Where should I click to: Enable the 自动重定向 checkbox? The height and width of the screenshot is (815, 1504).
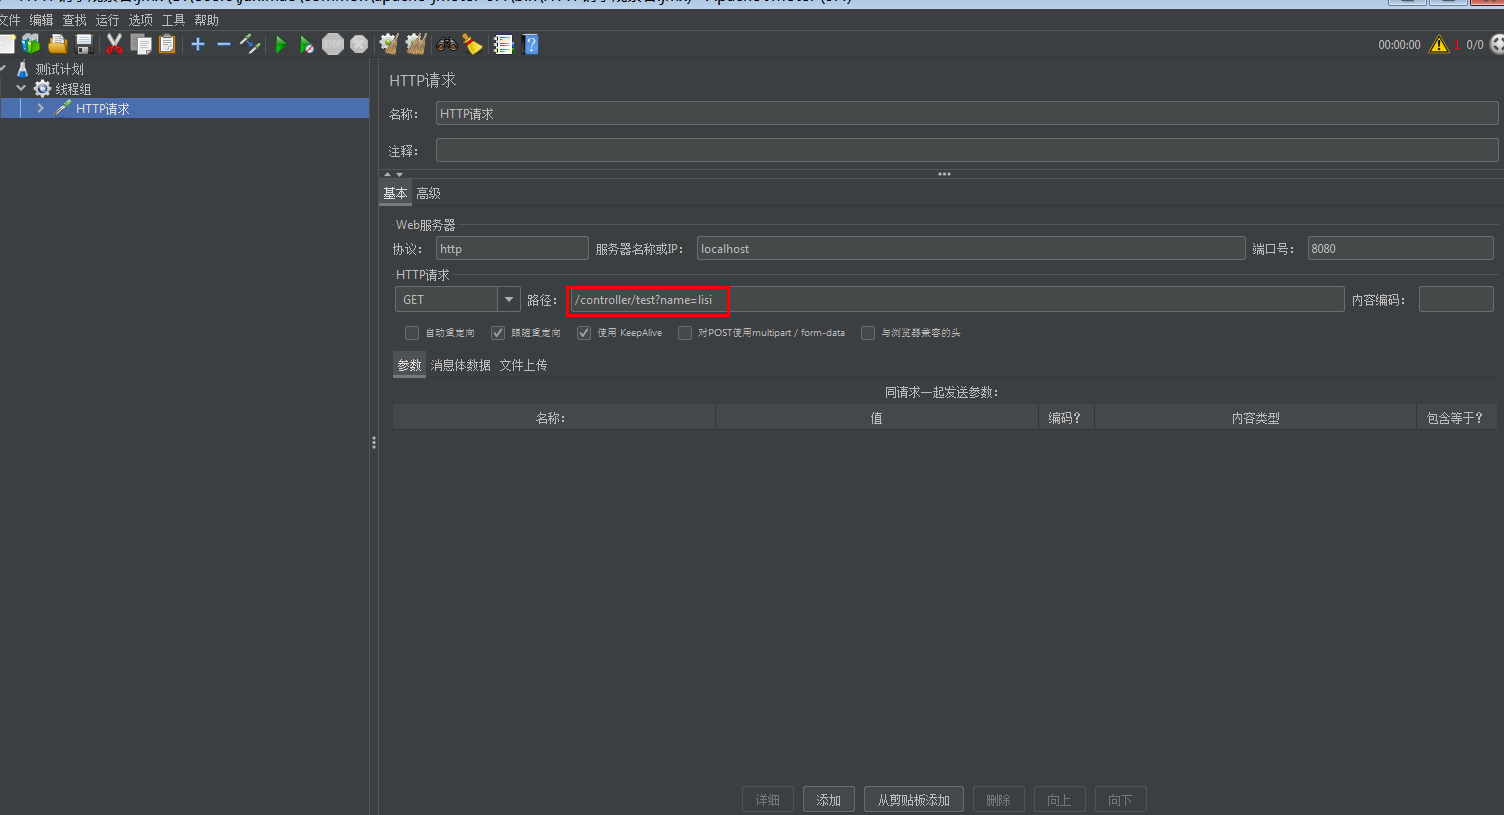pyautogui.click(x=412, y=333)
